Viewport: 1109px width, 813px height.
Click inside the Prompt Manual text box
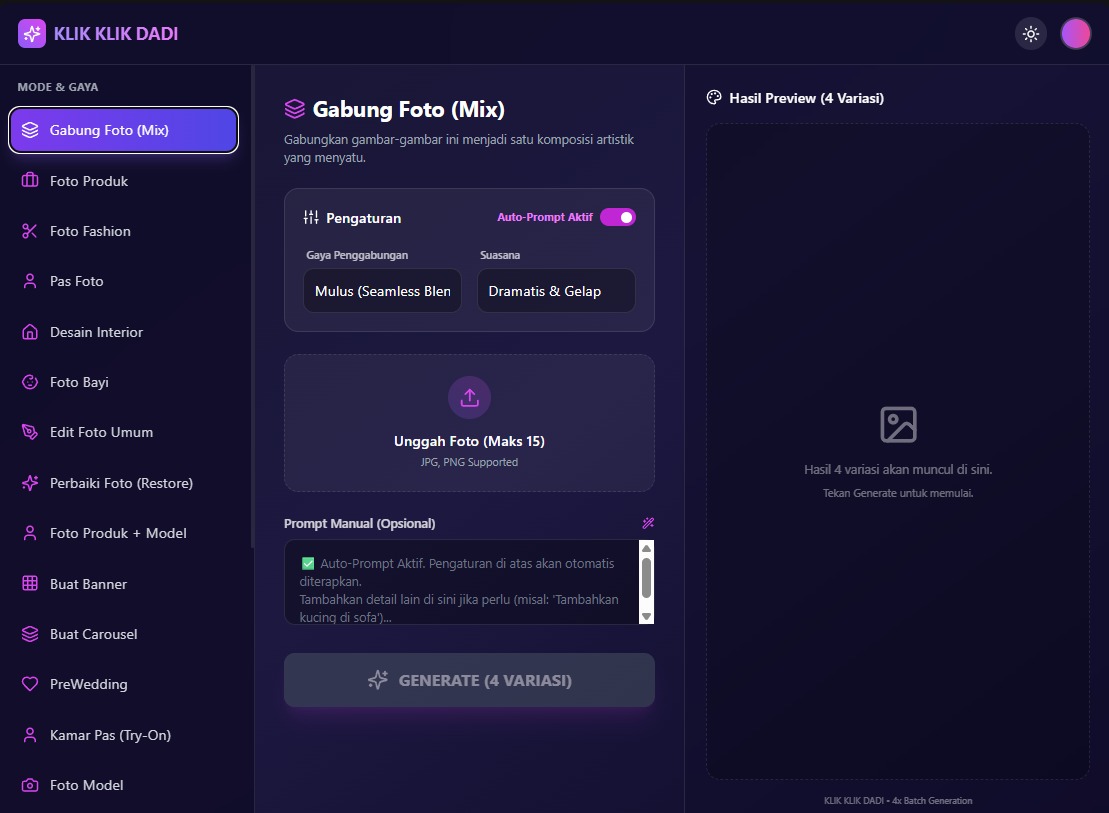[x=460, y=582]
